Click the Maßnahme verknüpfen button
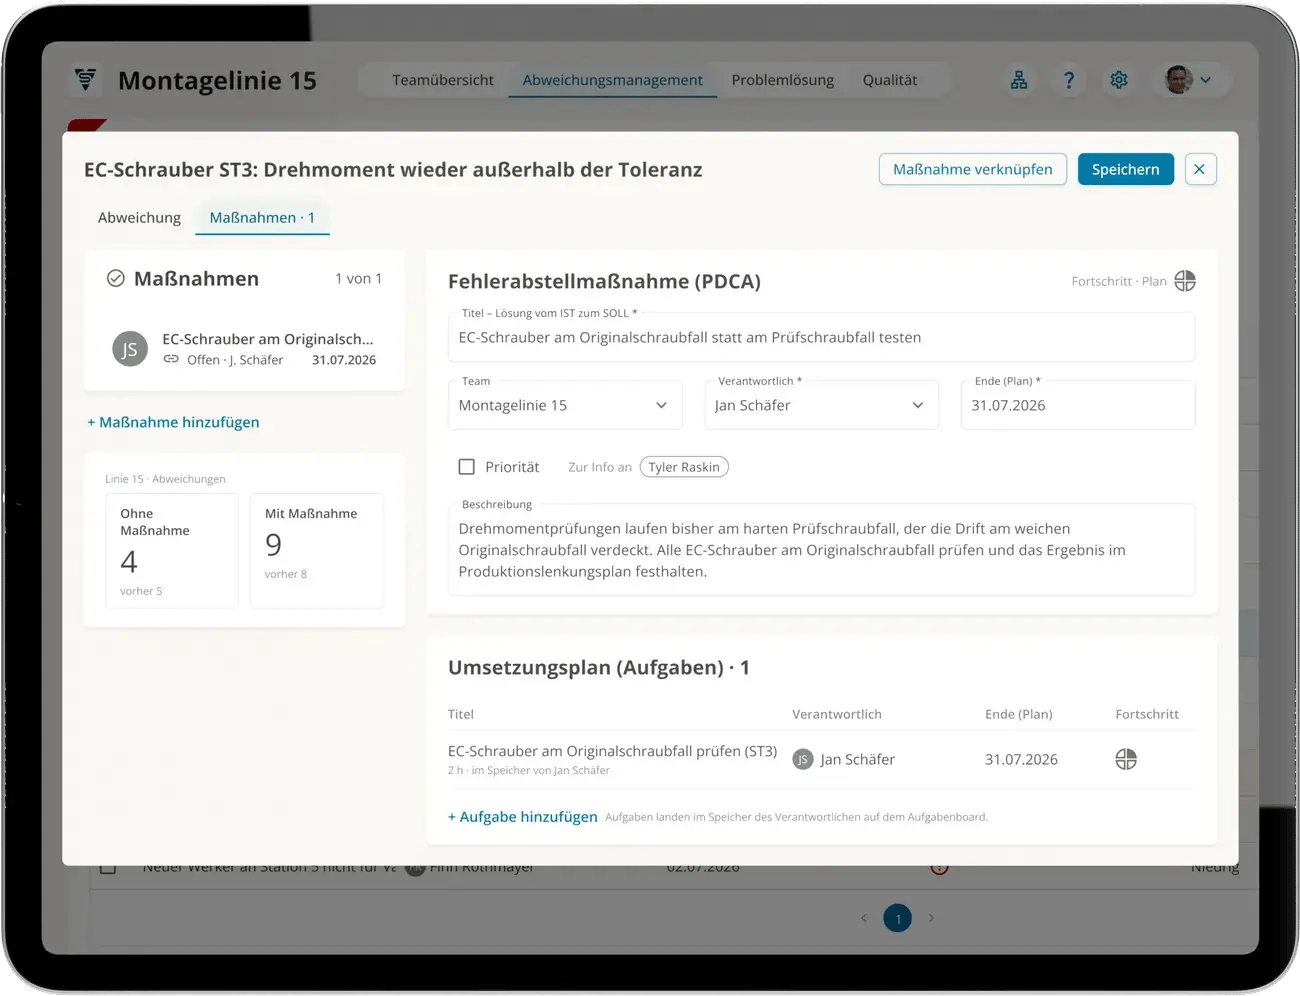Screen dimensions: 1300x996 (973, 169)
